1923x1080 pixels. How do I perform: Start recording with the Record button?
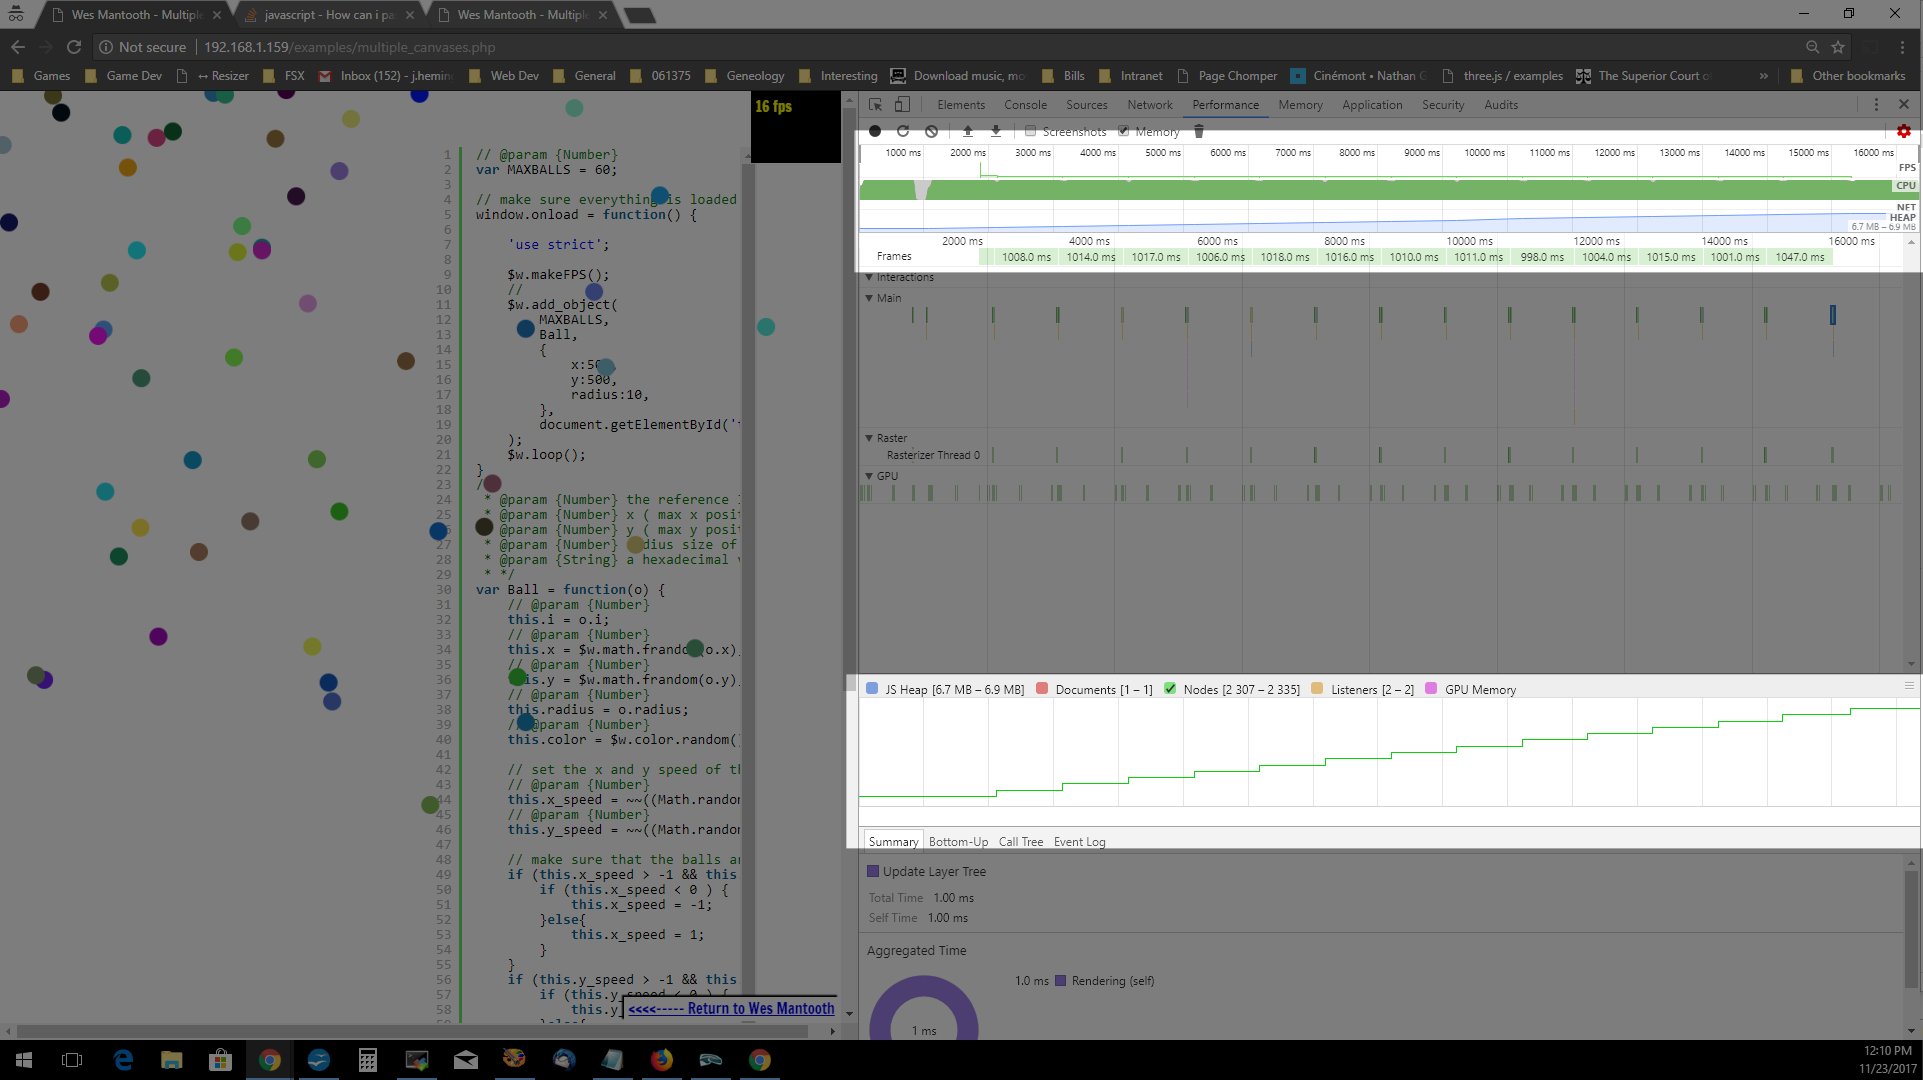875,131
